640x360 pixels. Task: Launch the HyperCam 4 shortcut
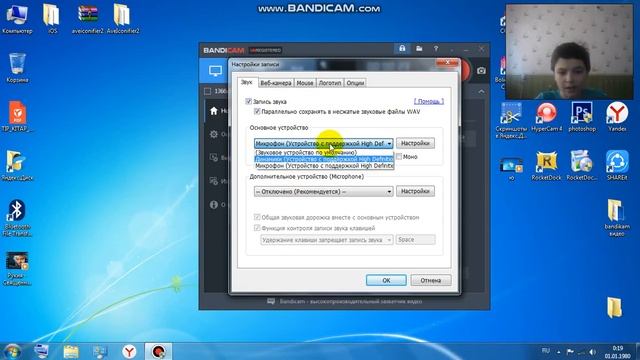(x=547, y=117)
